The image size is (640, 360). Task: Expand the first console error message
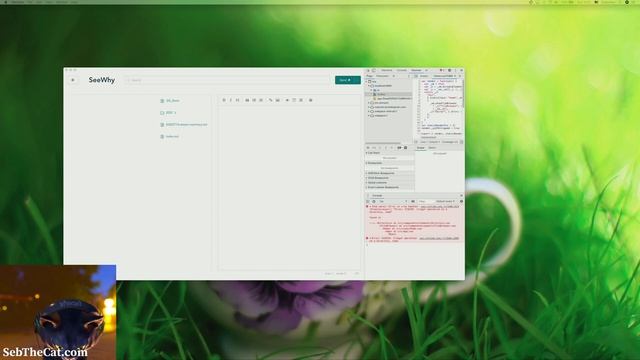pyautogui.click(x=370, y=207)
